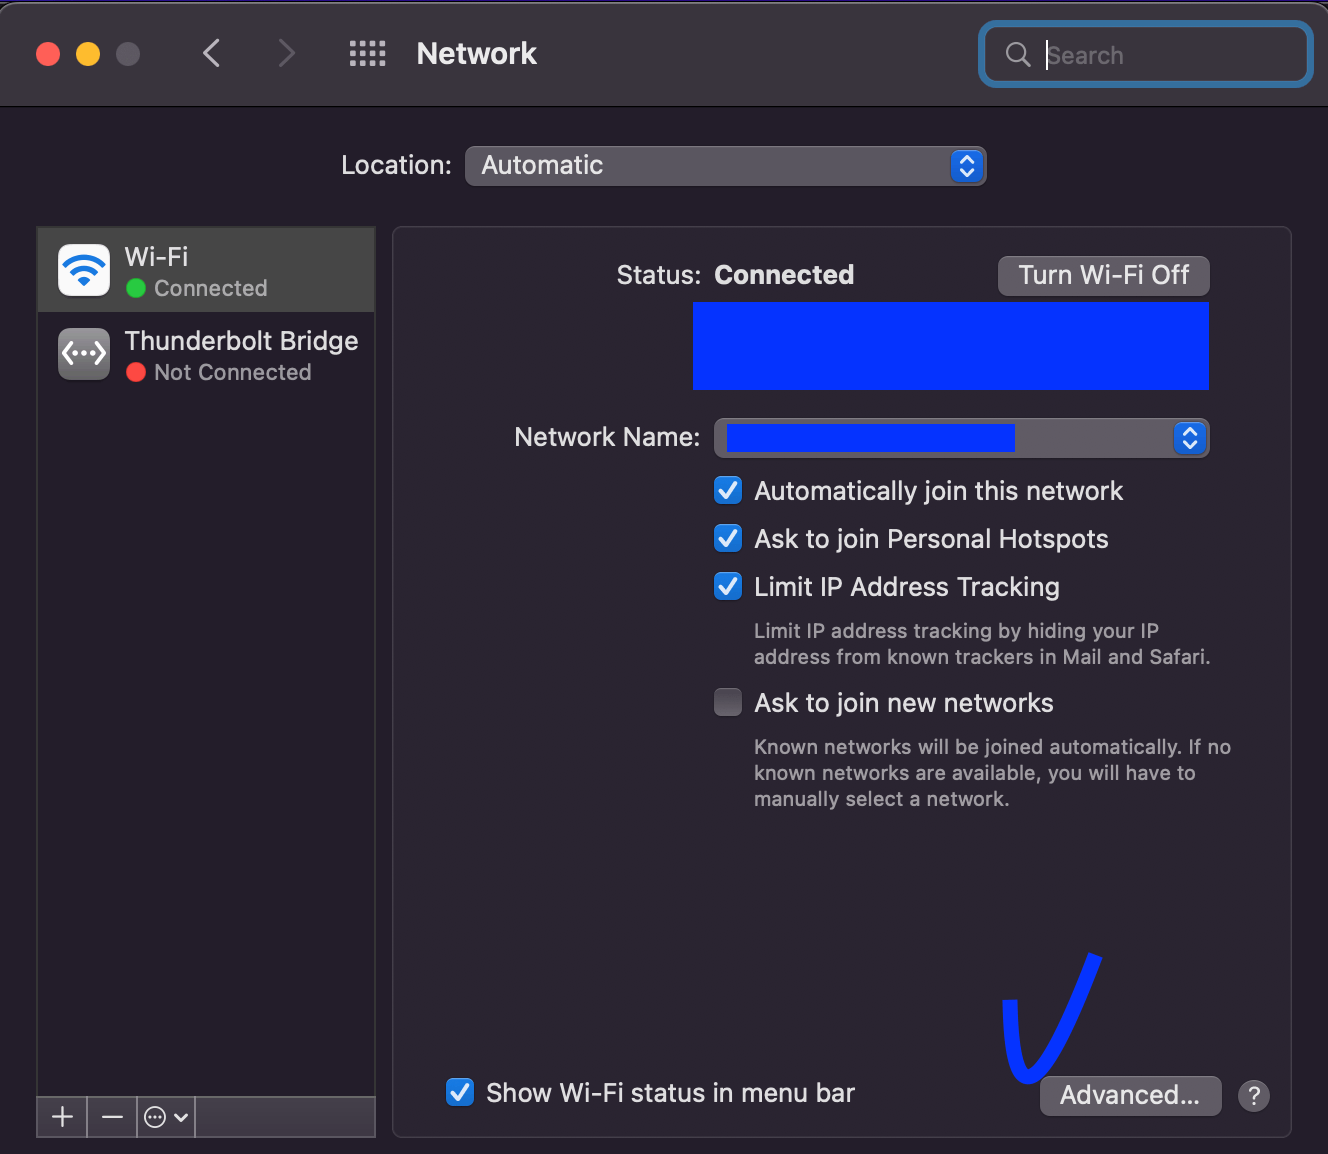
Task: Uncheck Show Wi-Fi status in menu bar
Action: tap(460, 1093)
